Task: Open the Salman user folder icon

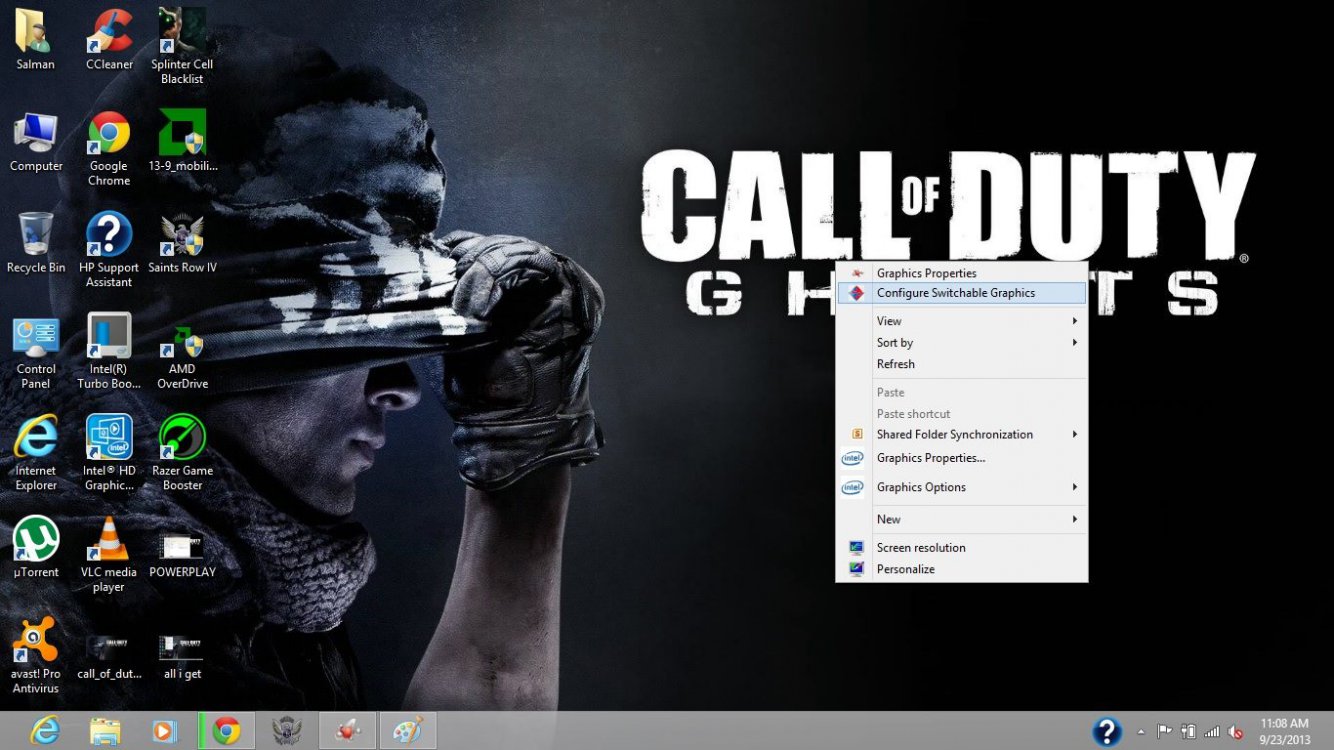Action: (35, 39)
